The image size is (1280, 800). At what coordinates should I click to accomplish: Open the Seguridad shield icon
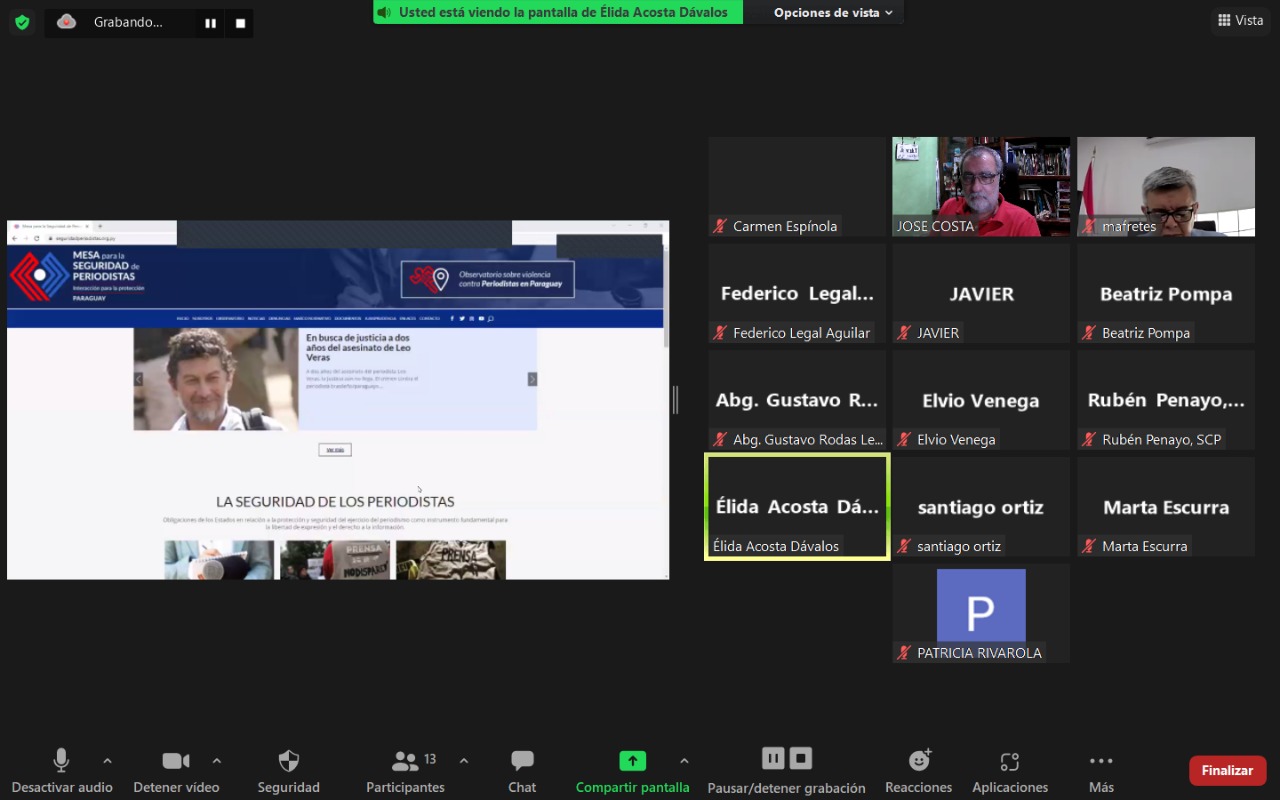pos(288,762)
